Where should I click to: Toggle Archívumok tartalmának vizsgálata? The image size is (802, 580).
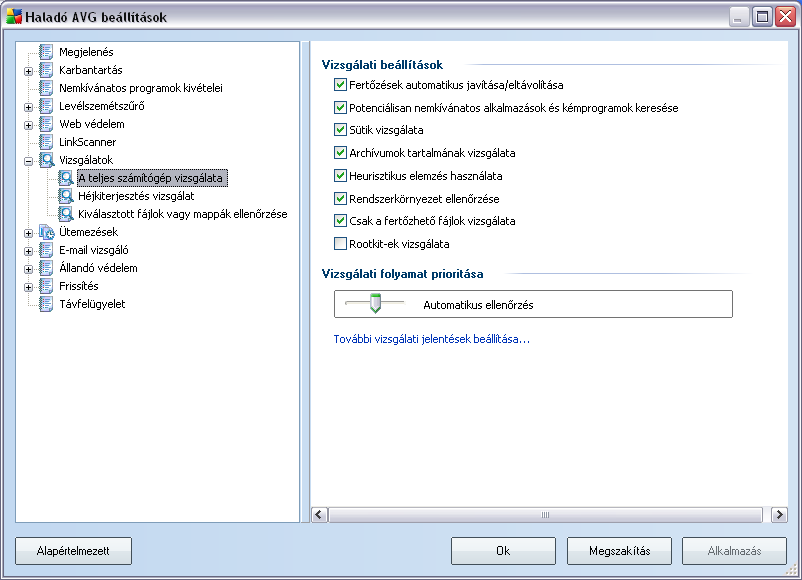[x=340, y=152]
